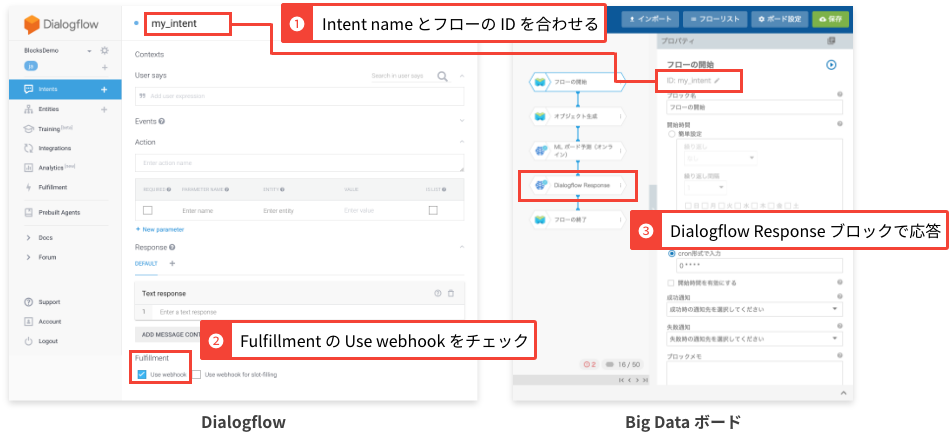Viewport: 949px width, 433px height.
Task: Delete Text response with trash icon
Action: pyautogui.click(x=450, y=294)
